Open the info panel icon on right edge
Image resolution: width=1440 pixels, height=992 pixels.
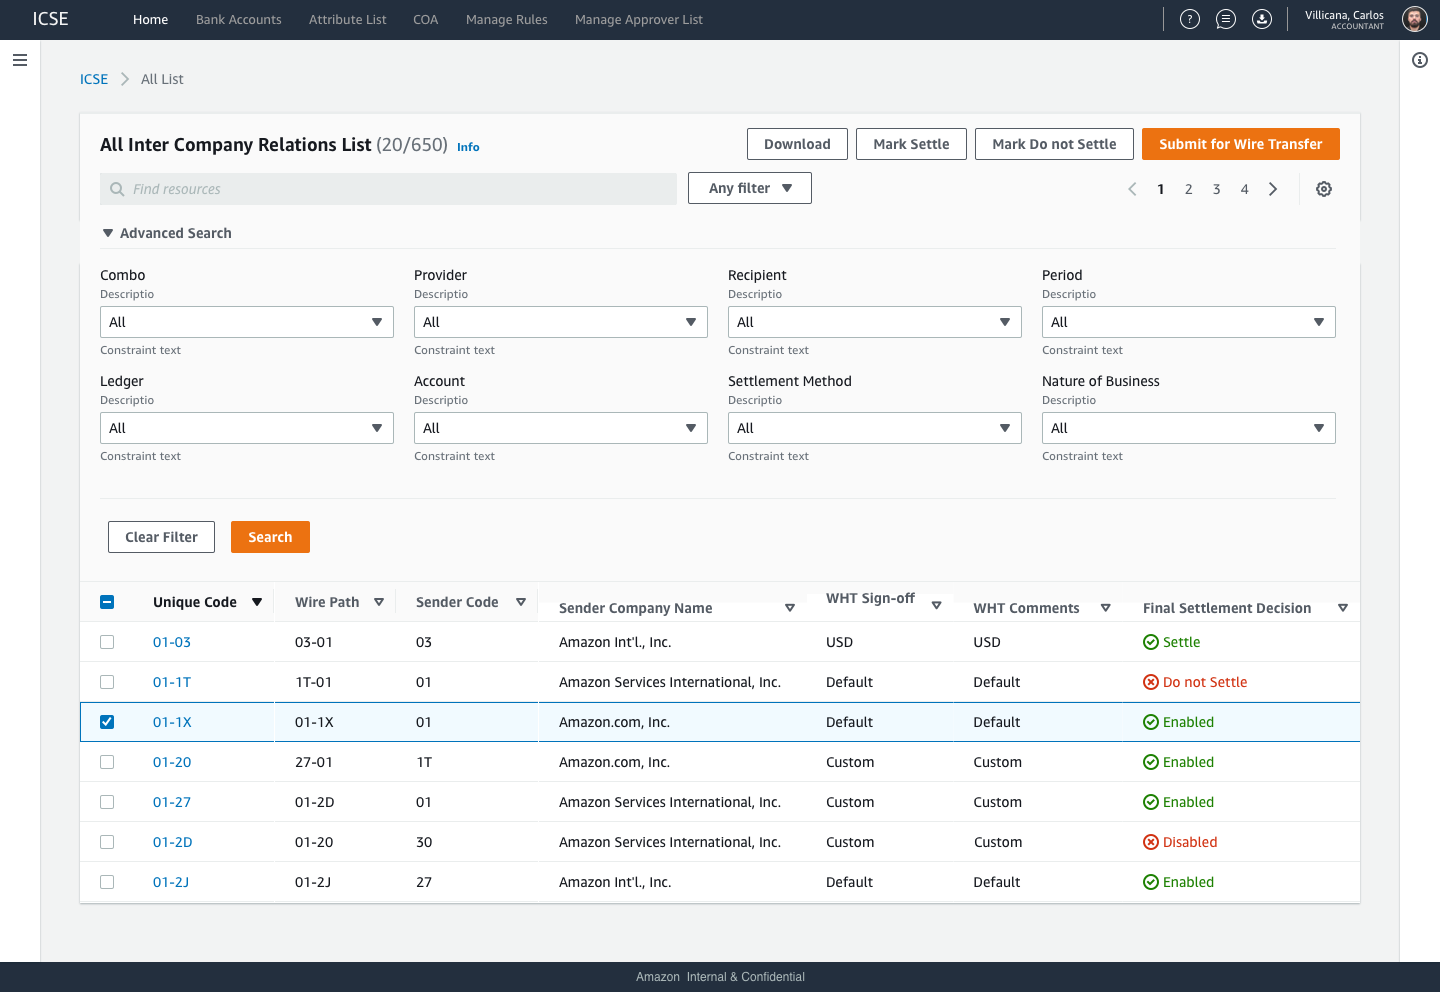click(x=1420, y=60)
